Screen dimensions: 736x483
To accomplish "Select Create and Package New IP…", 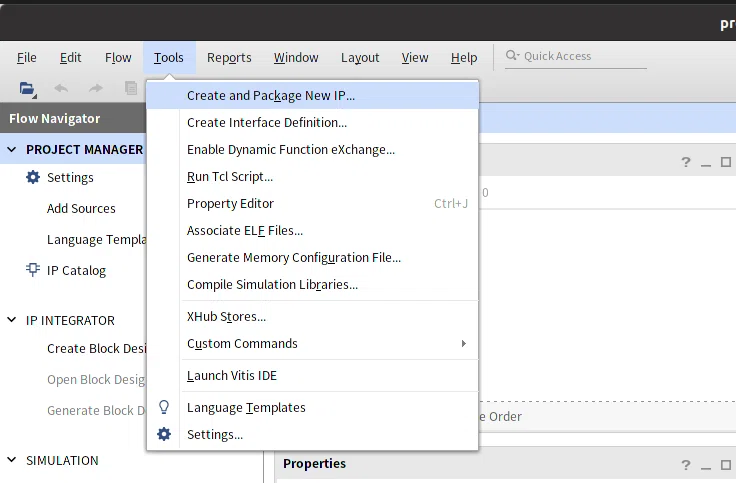I will [x=313, y=95].
